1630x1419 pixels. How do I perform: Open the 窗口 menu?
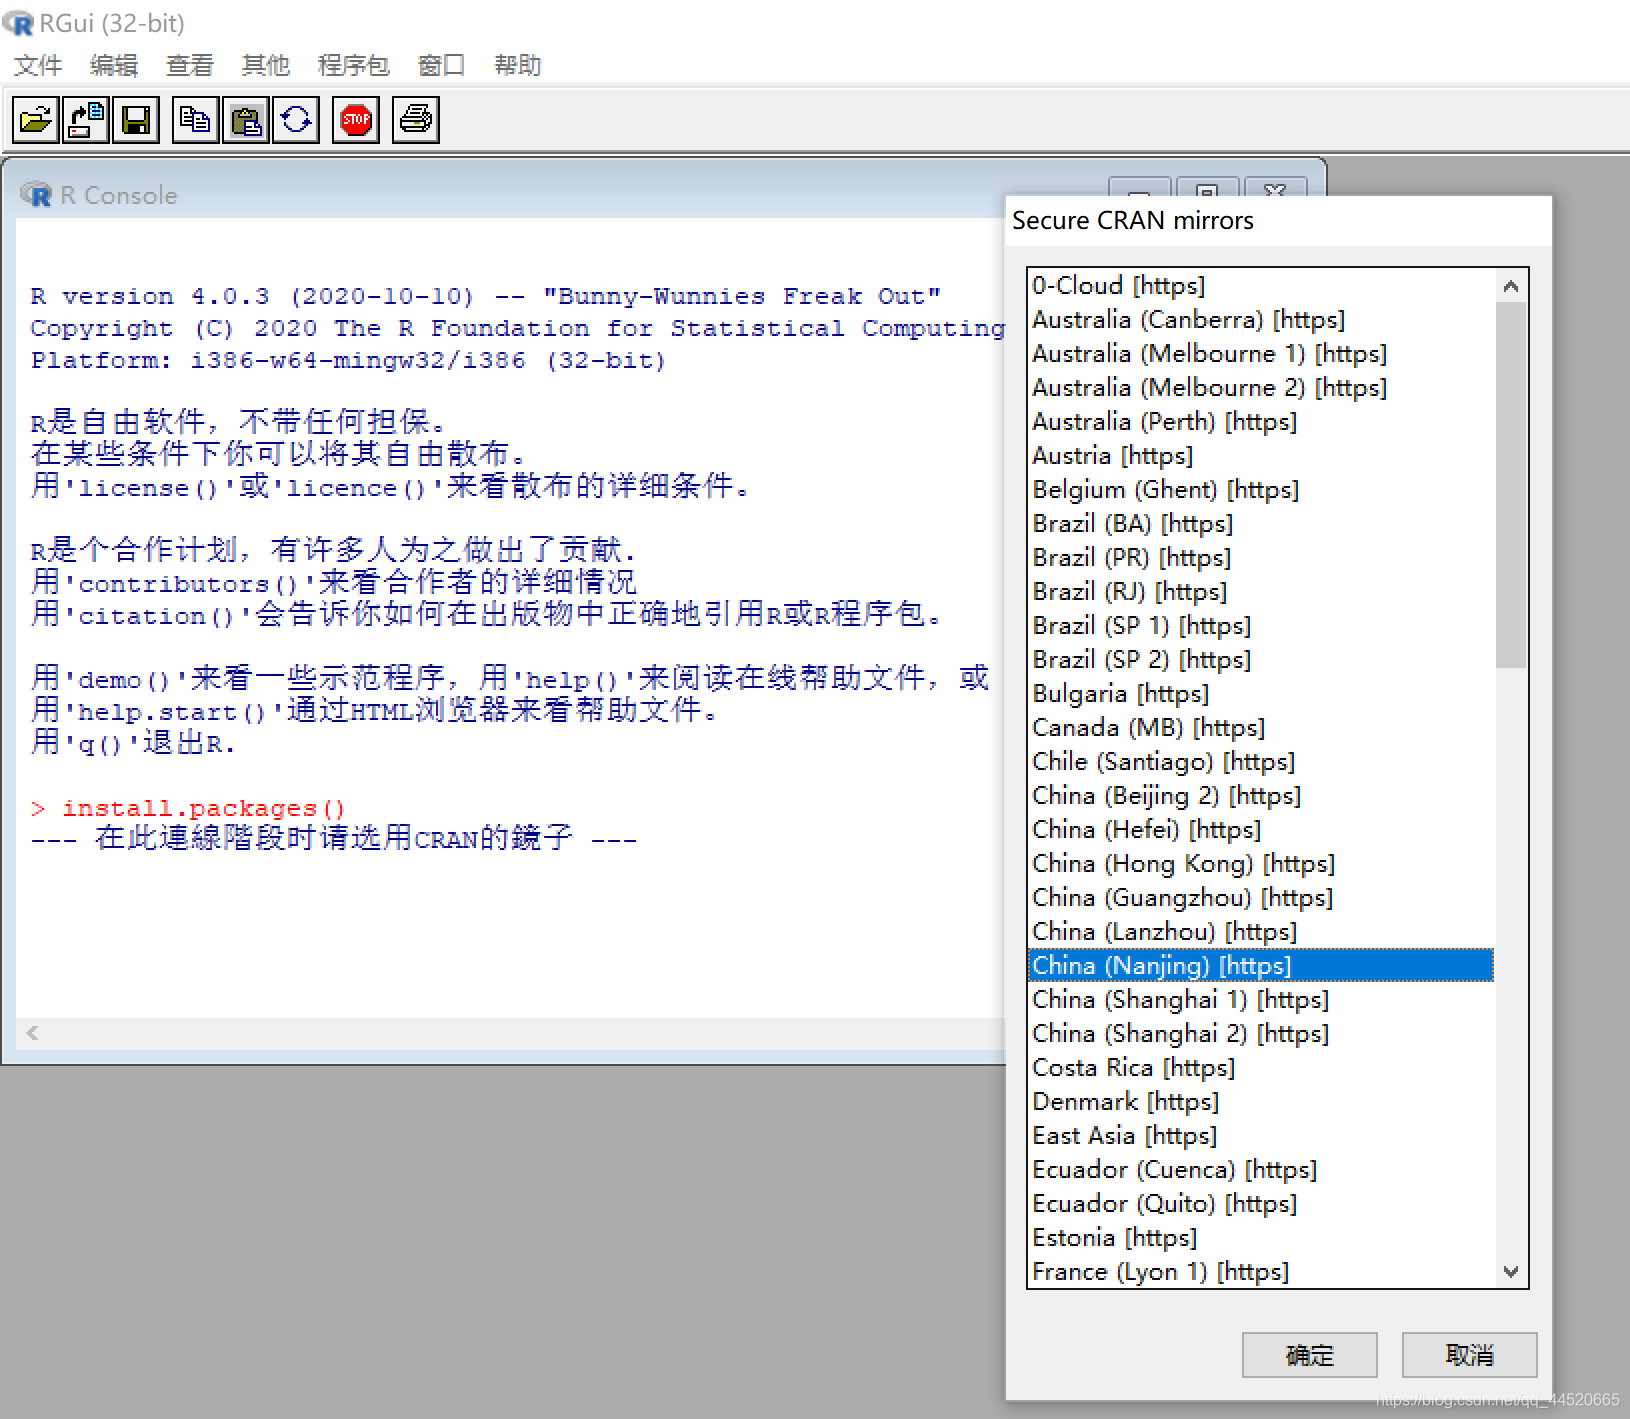442,65
